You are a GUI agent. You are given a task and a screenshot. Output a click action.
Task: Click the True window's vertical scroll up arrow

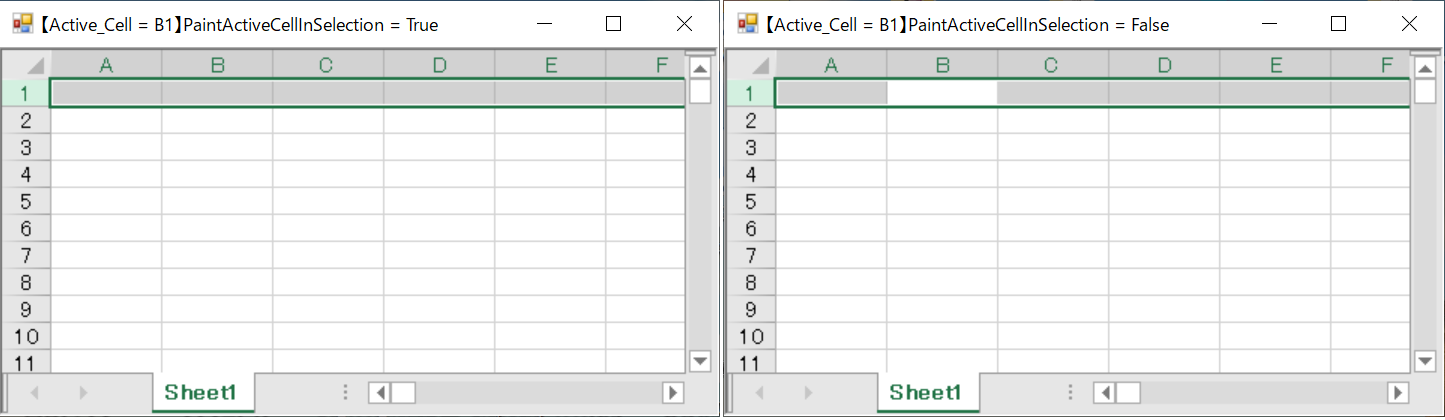coord(700,68)
